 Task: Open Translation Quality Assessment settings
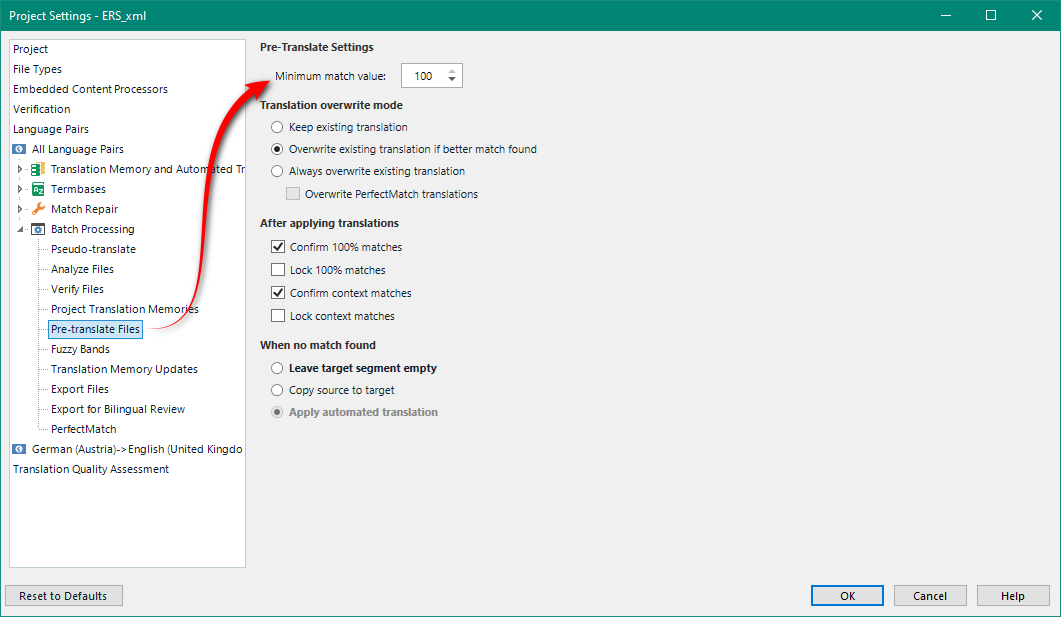91,469
